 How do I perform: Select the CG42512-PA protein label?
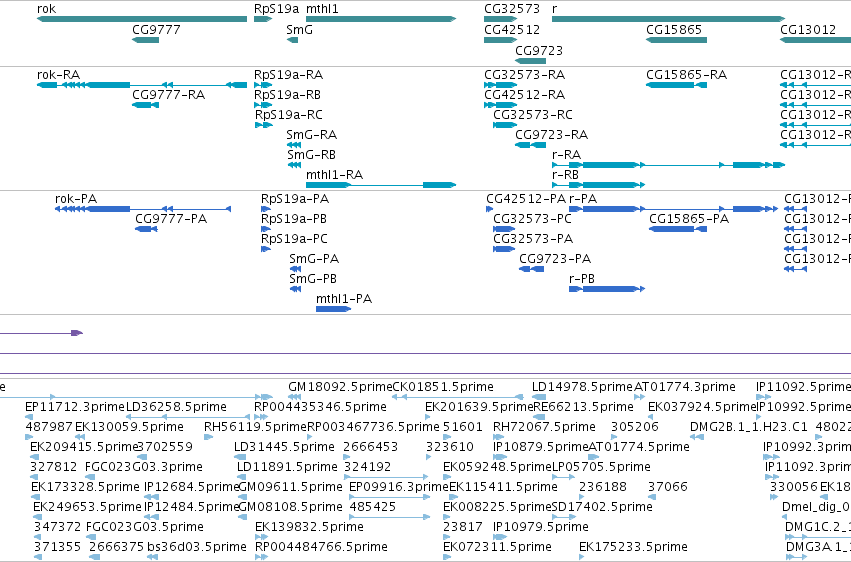[x=526, y=199]
